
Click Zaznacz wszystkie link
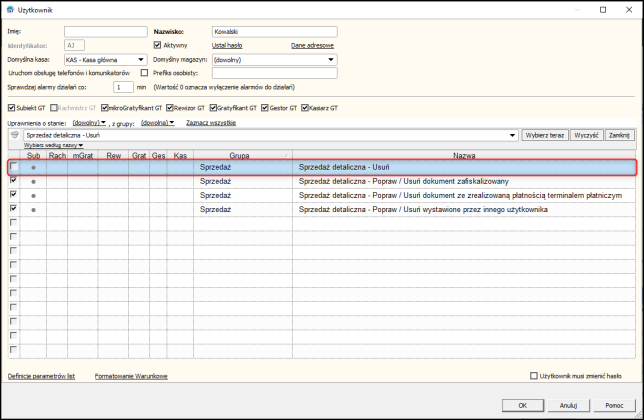click(x=211, y=123)
